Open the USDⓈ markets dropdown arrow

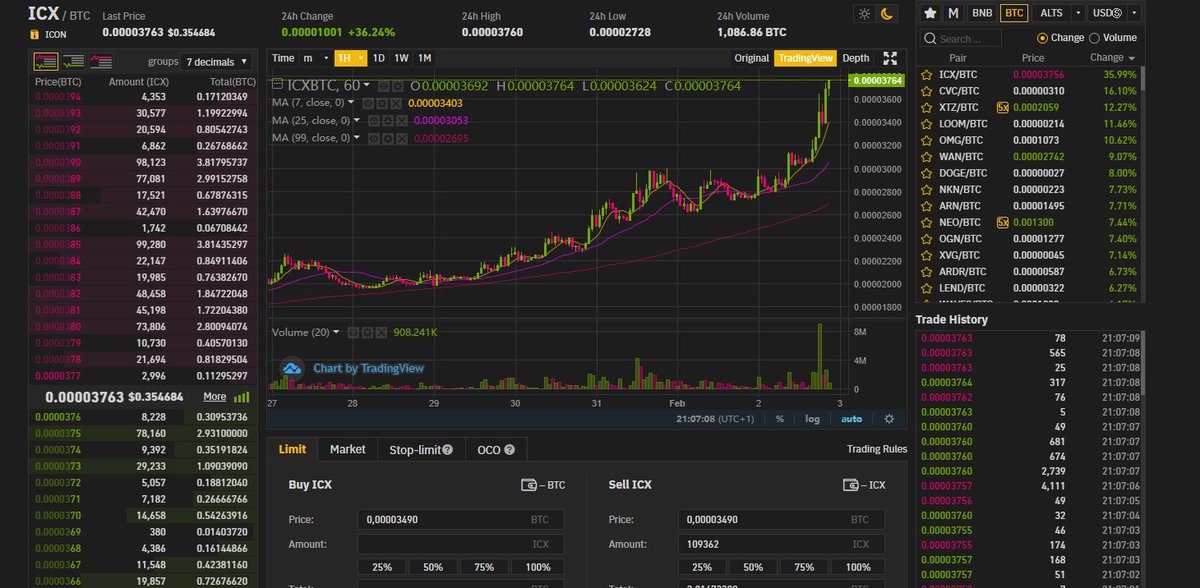[1134, 13]
